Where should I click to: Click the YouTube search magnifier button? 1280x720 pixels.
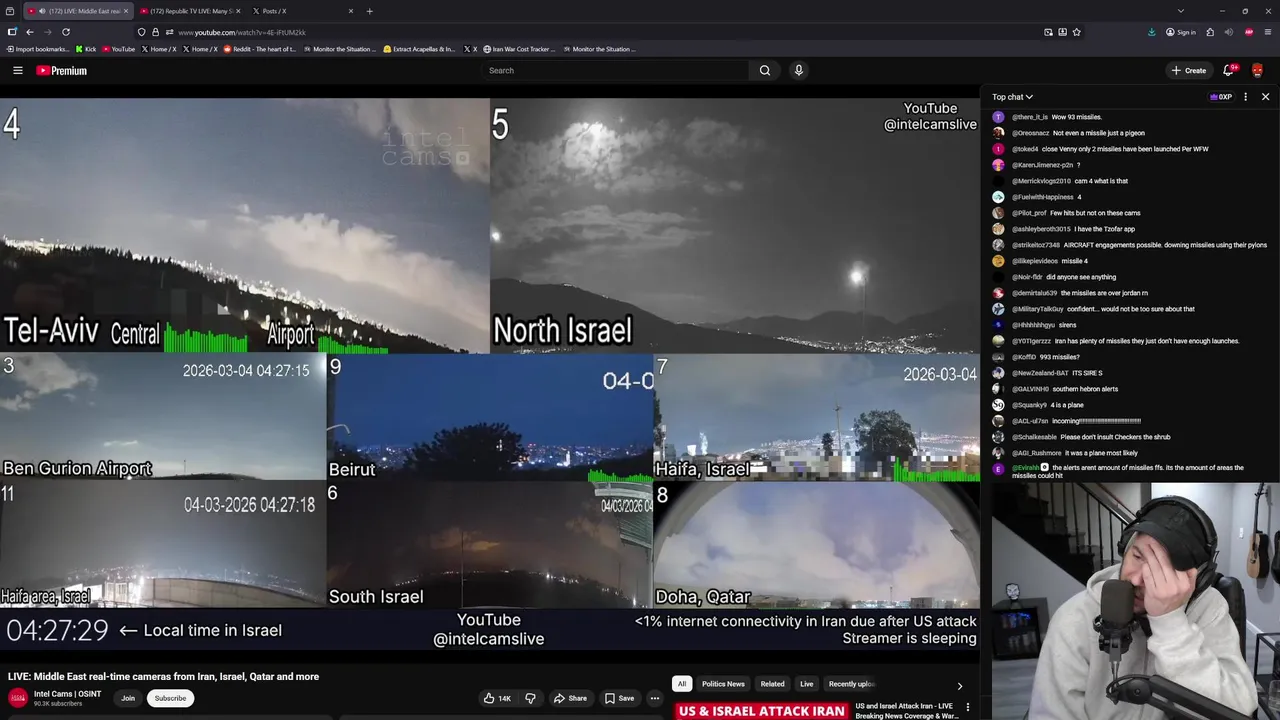765,70
